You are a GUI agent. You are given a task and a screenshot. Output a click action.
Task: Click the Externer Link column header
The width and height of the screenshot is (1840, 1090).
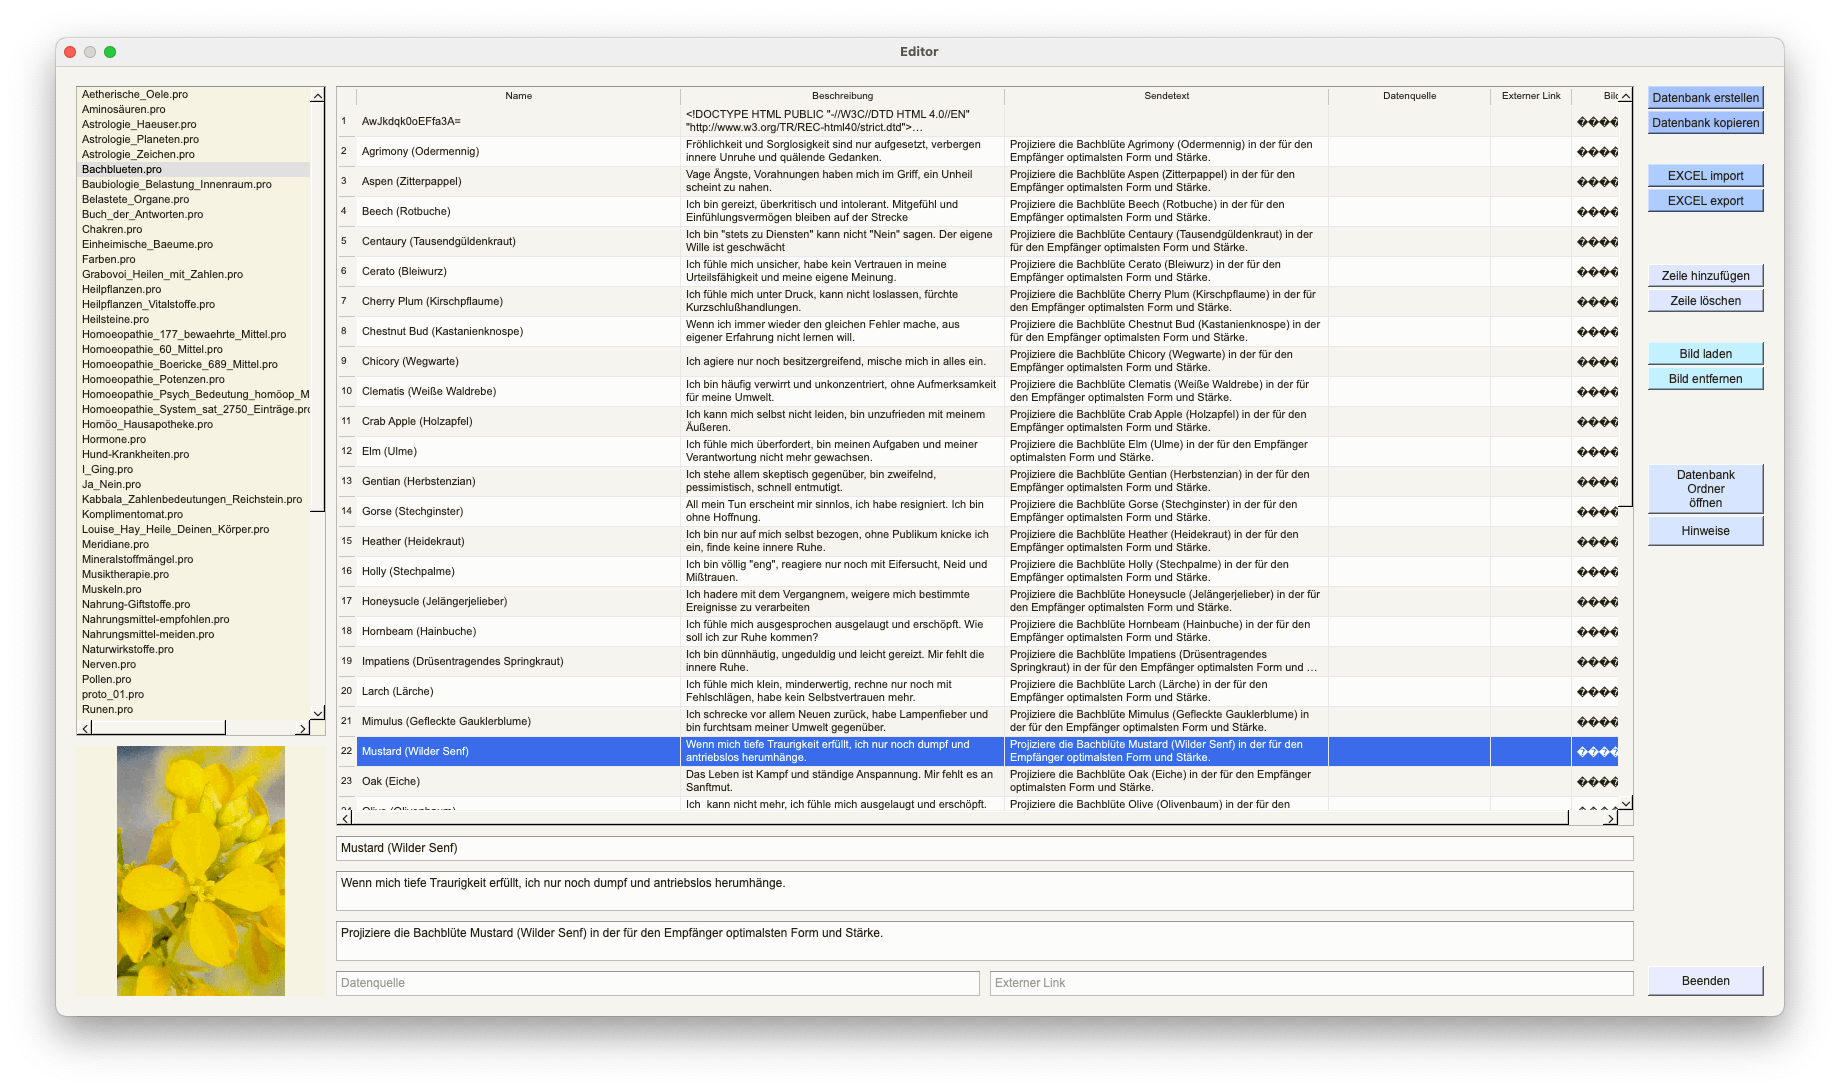pos(1531,96)
